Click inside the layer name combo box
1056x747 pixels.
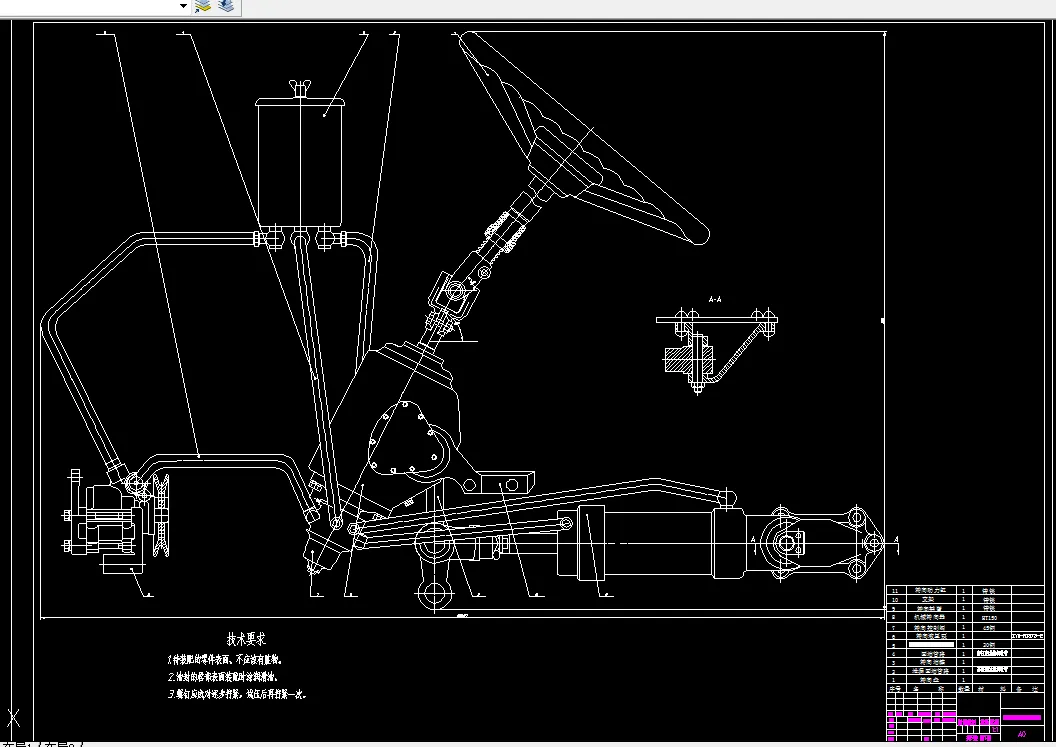click(88, 6)
